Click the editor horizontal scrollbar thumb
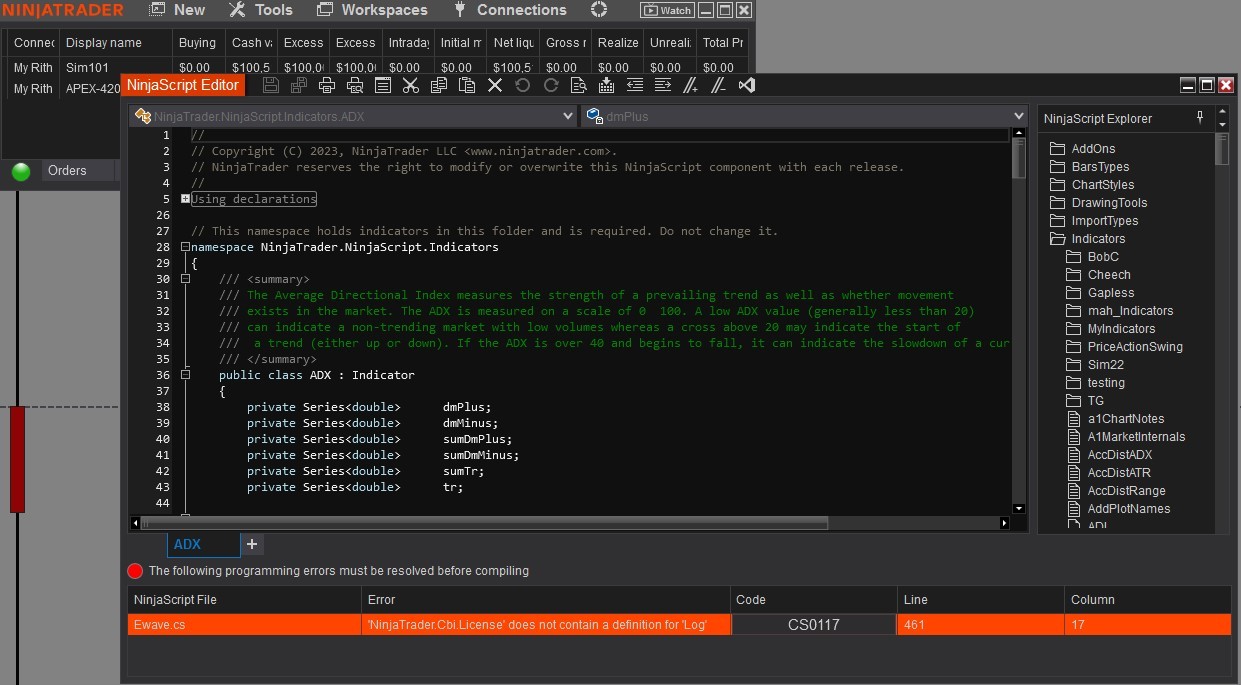The height and width of the screenshot is (685, 1241). 484,523
